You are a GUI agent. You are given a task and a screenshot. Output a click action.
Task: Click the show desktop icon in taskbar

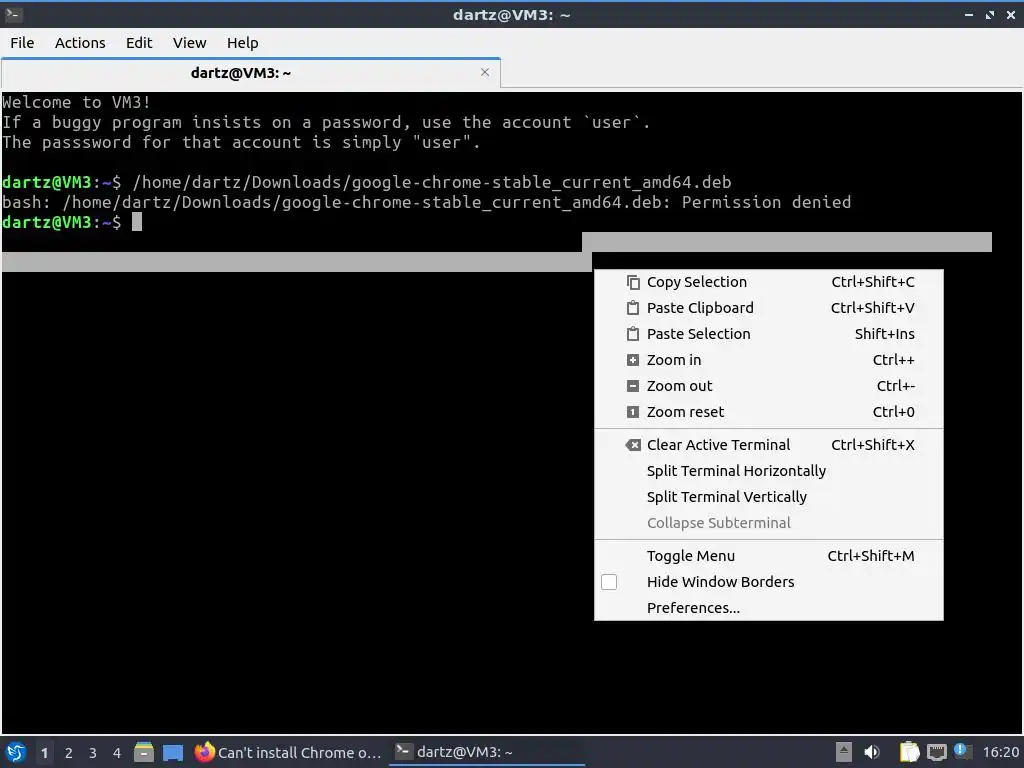173,753
